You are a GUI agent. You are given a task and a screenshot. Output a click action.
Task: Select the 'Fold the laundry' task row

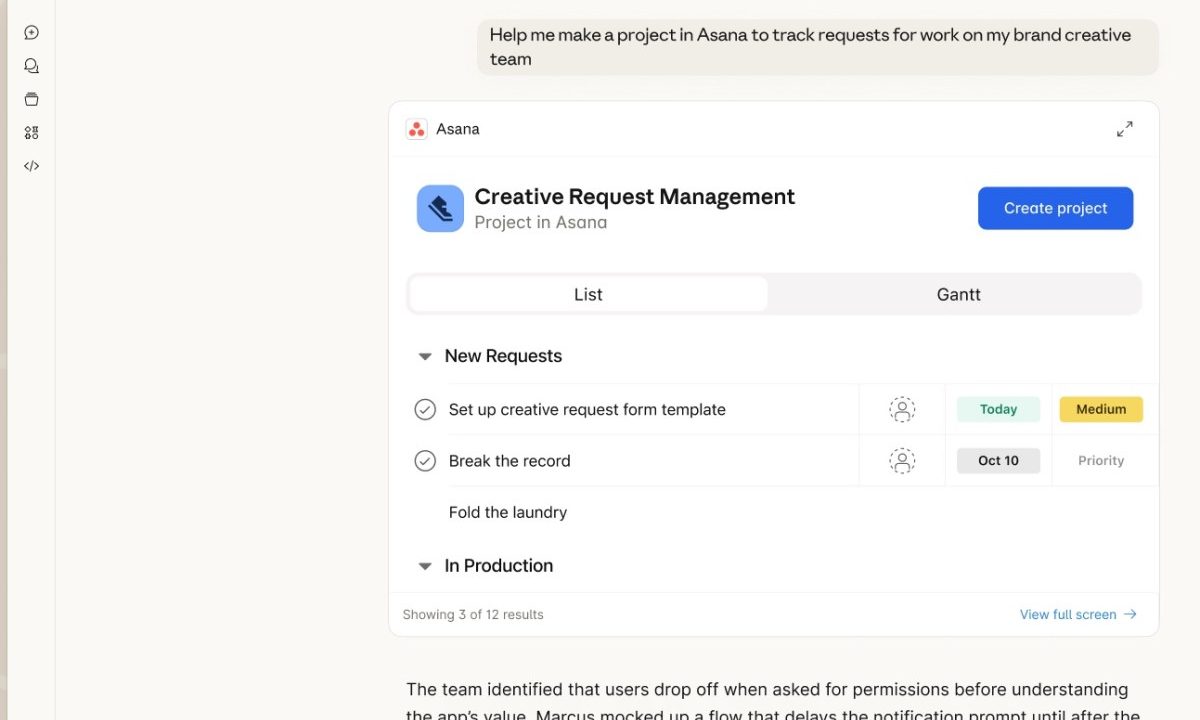[x=508, y=512]
